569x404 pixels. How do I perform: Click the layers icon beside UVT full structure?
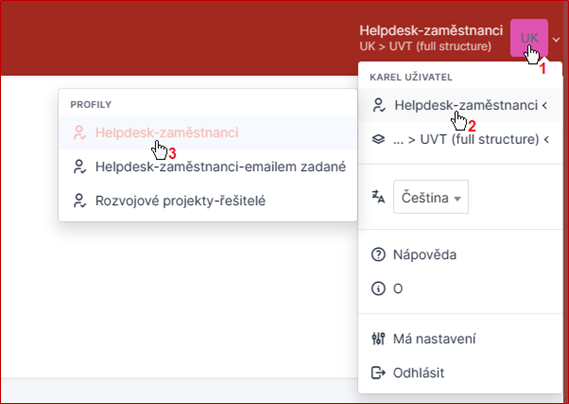[x=378, y=139]
